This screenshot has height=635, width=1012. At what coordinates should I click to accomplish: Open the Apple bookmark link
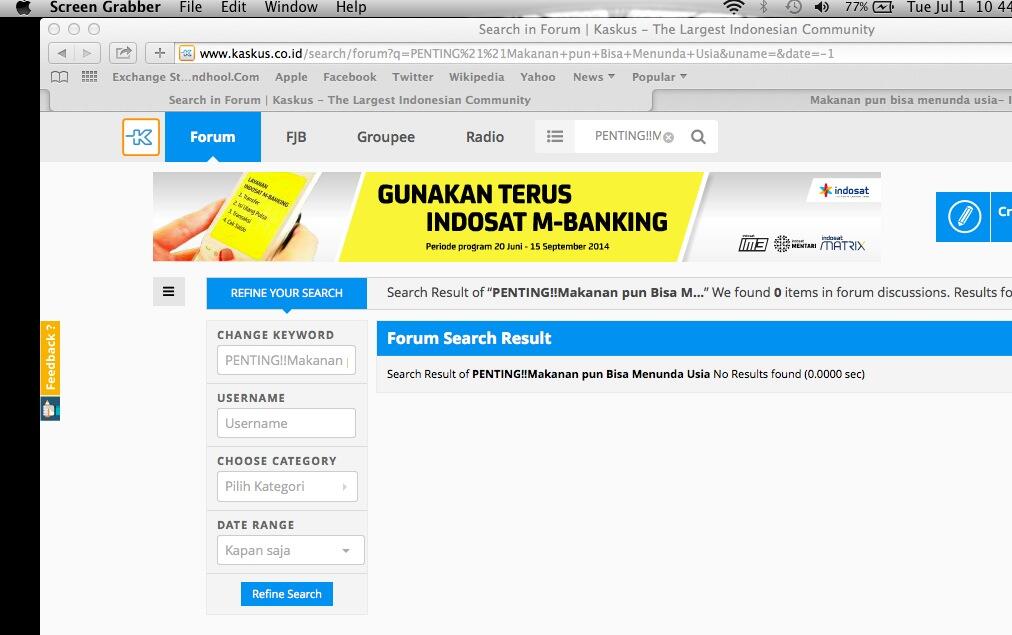[x=291, y=77]
